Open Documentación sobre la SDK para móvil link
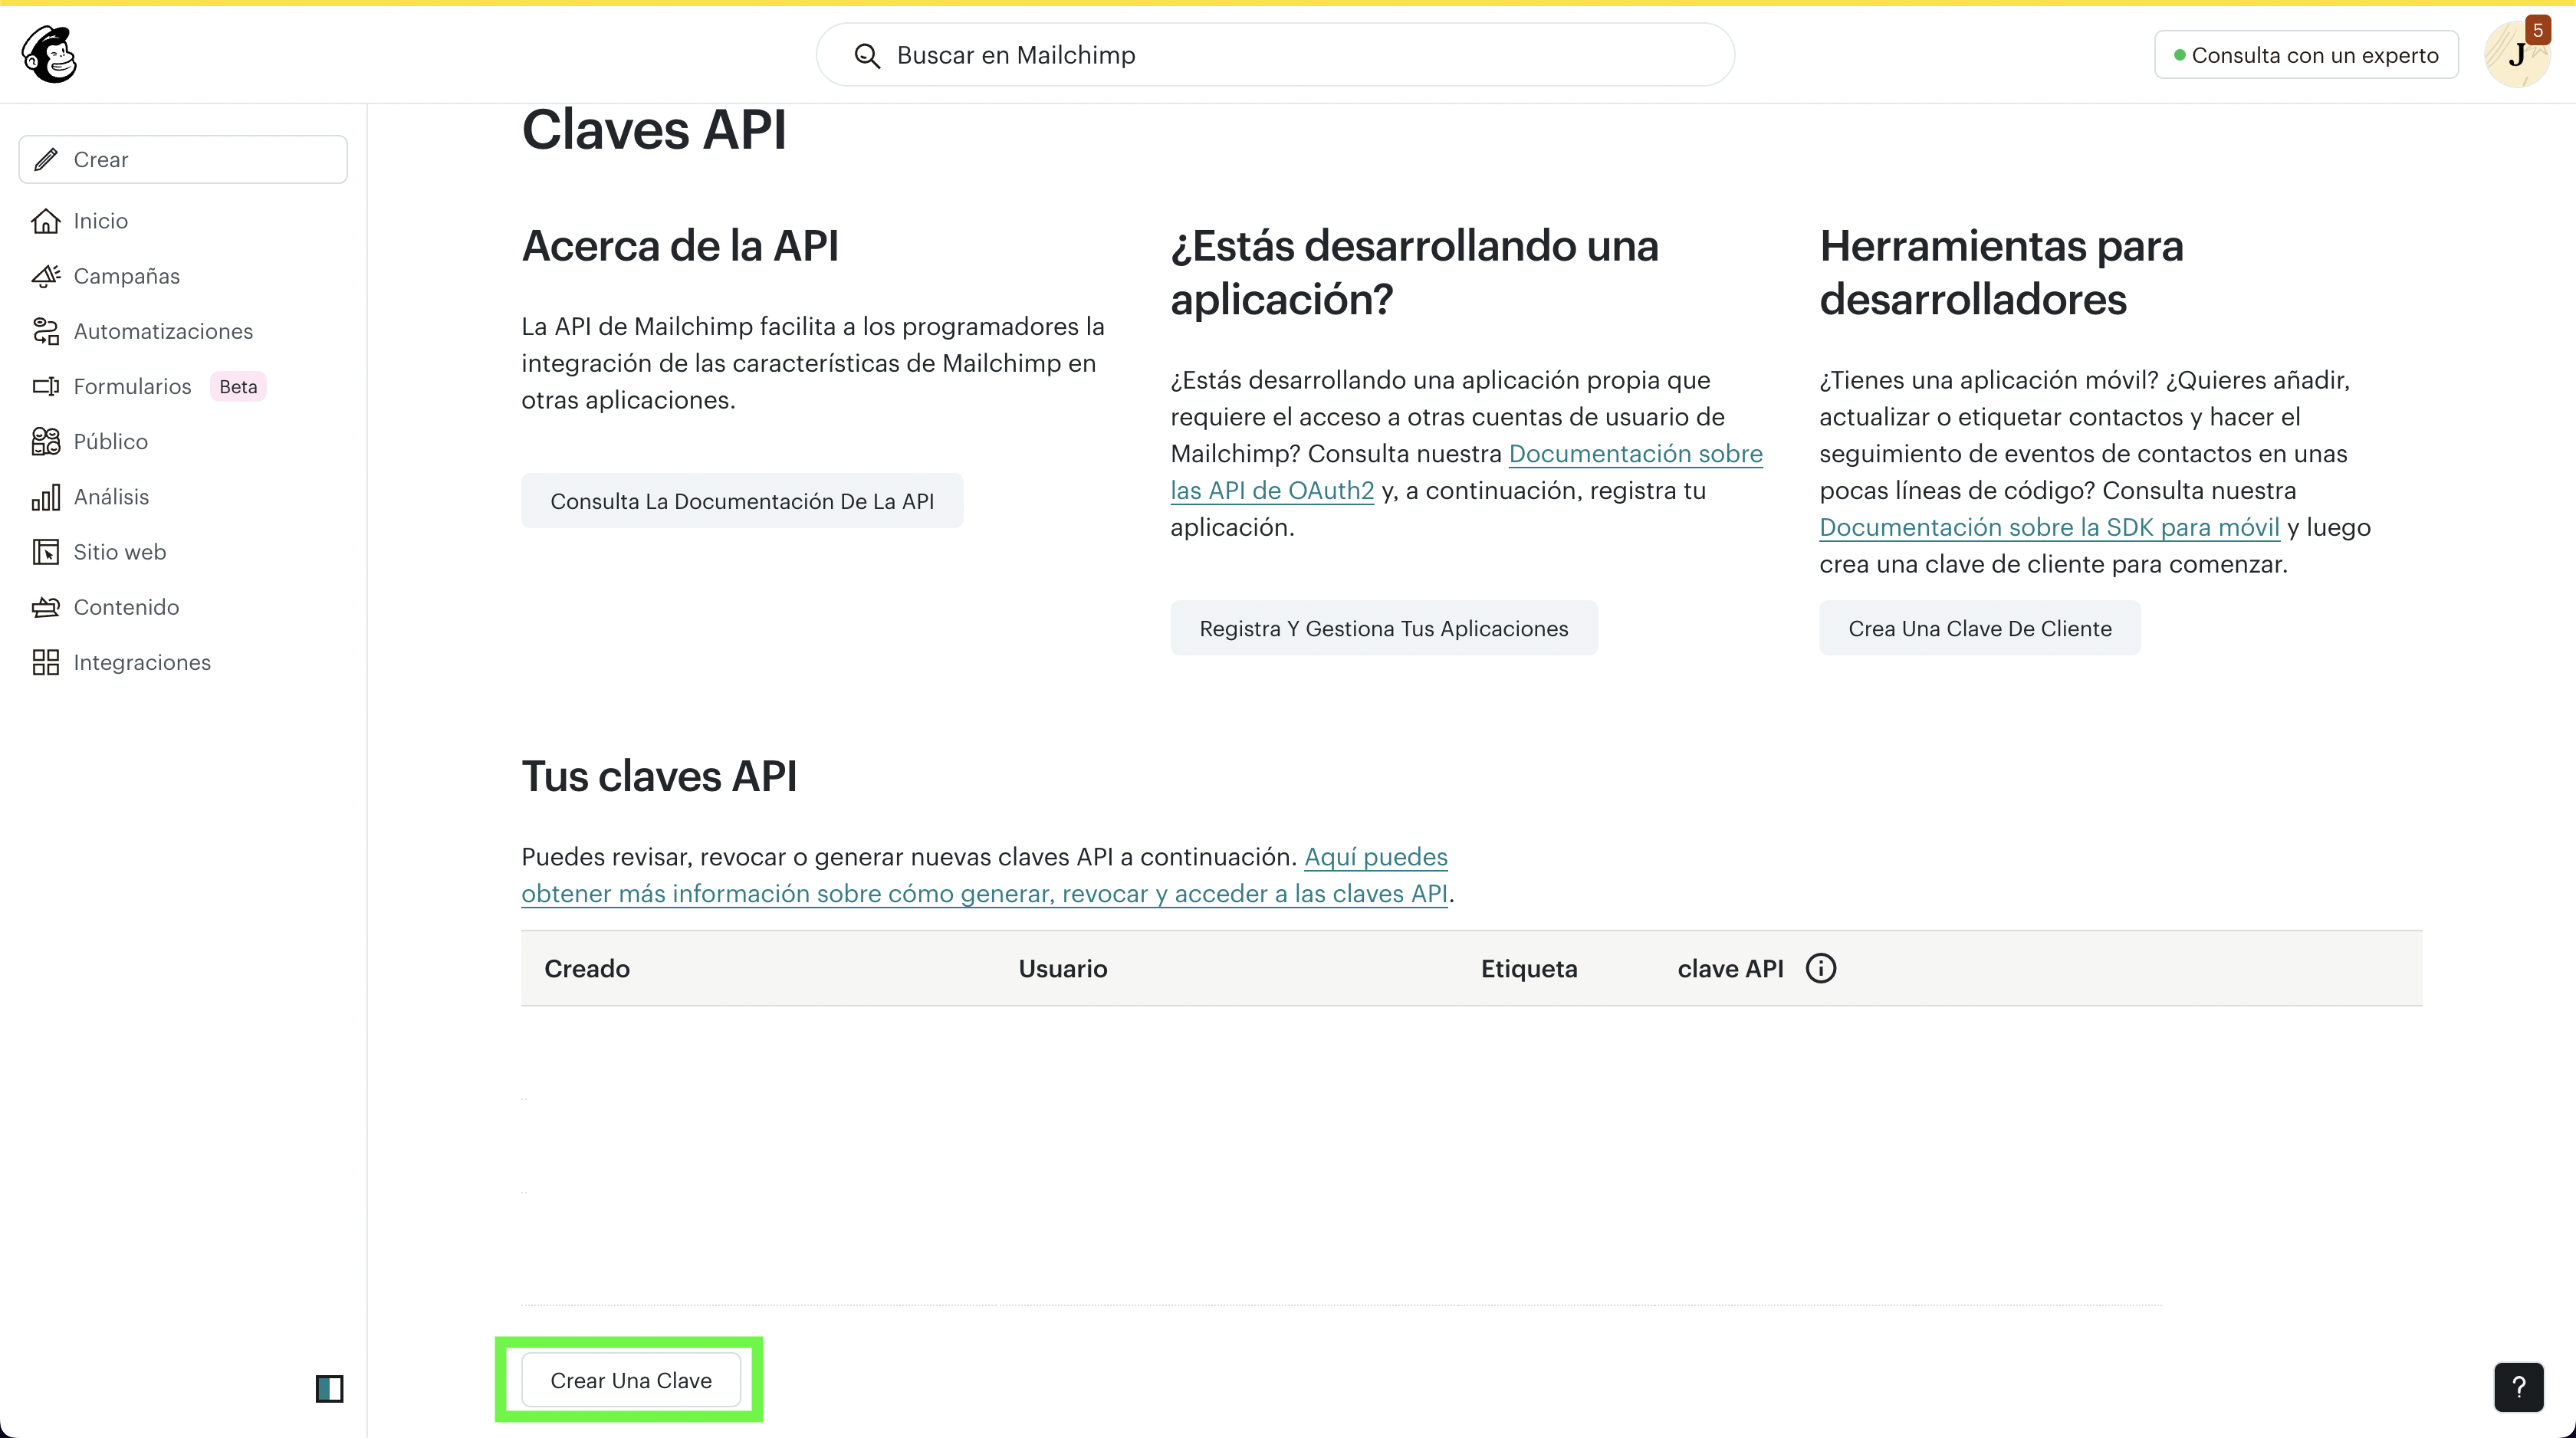The image size is (2576, 1438). point(2048,527)
